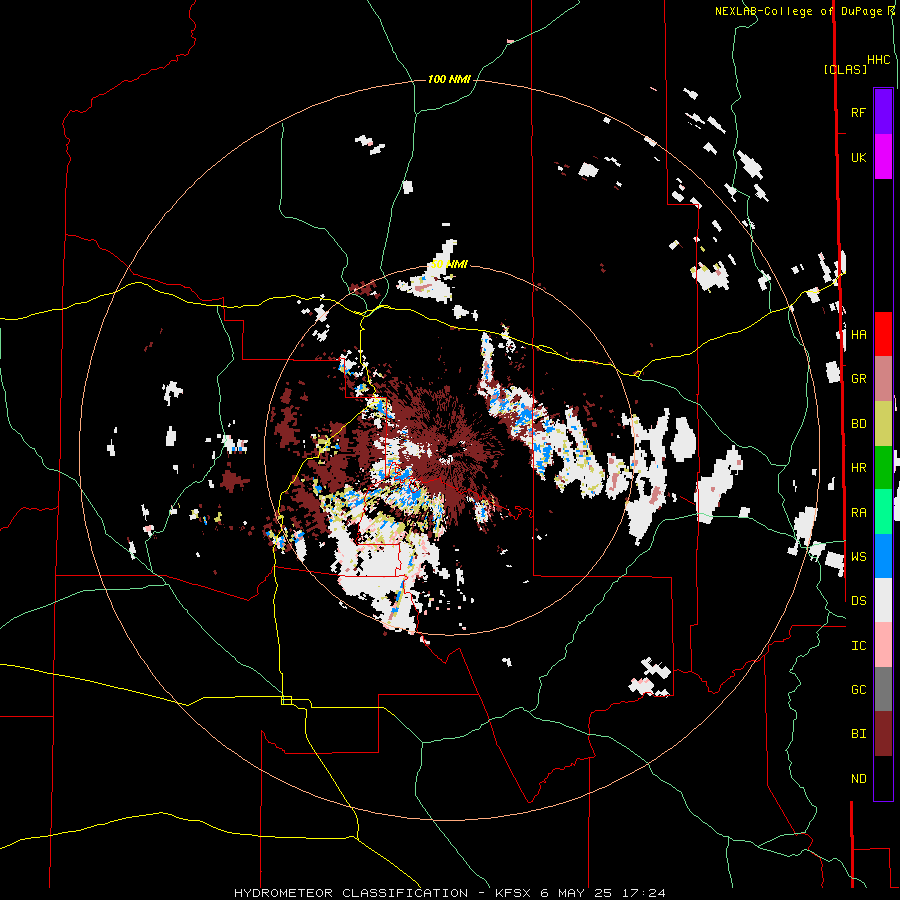Viewport: 900px width, 900px height.
Task: Click the 50 NMI range ring label
Action: coord(449,265)
